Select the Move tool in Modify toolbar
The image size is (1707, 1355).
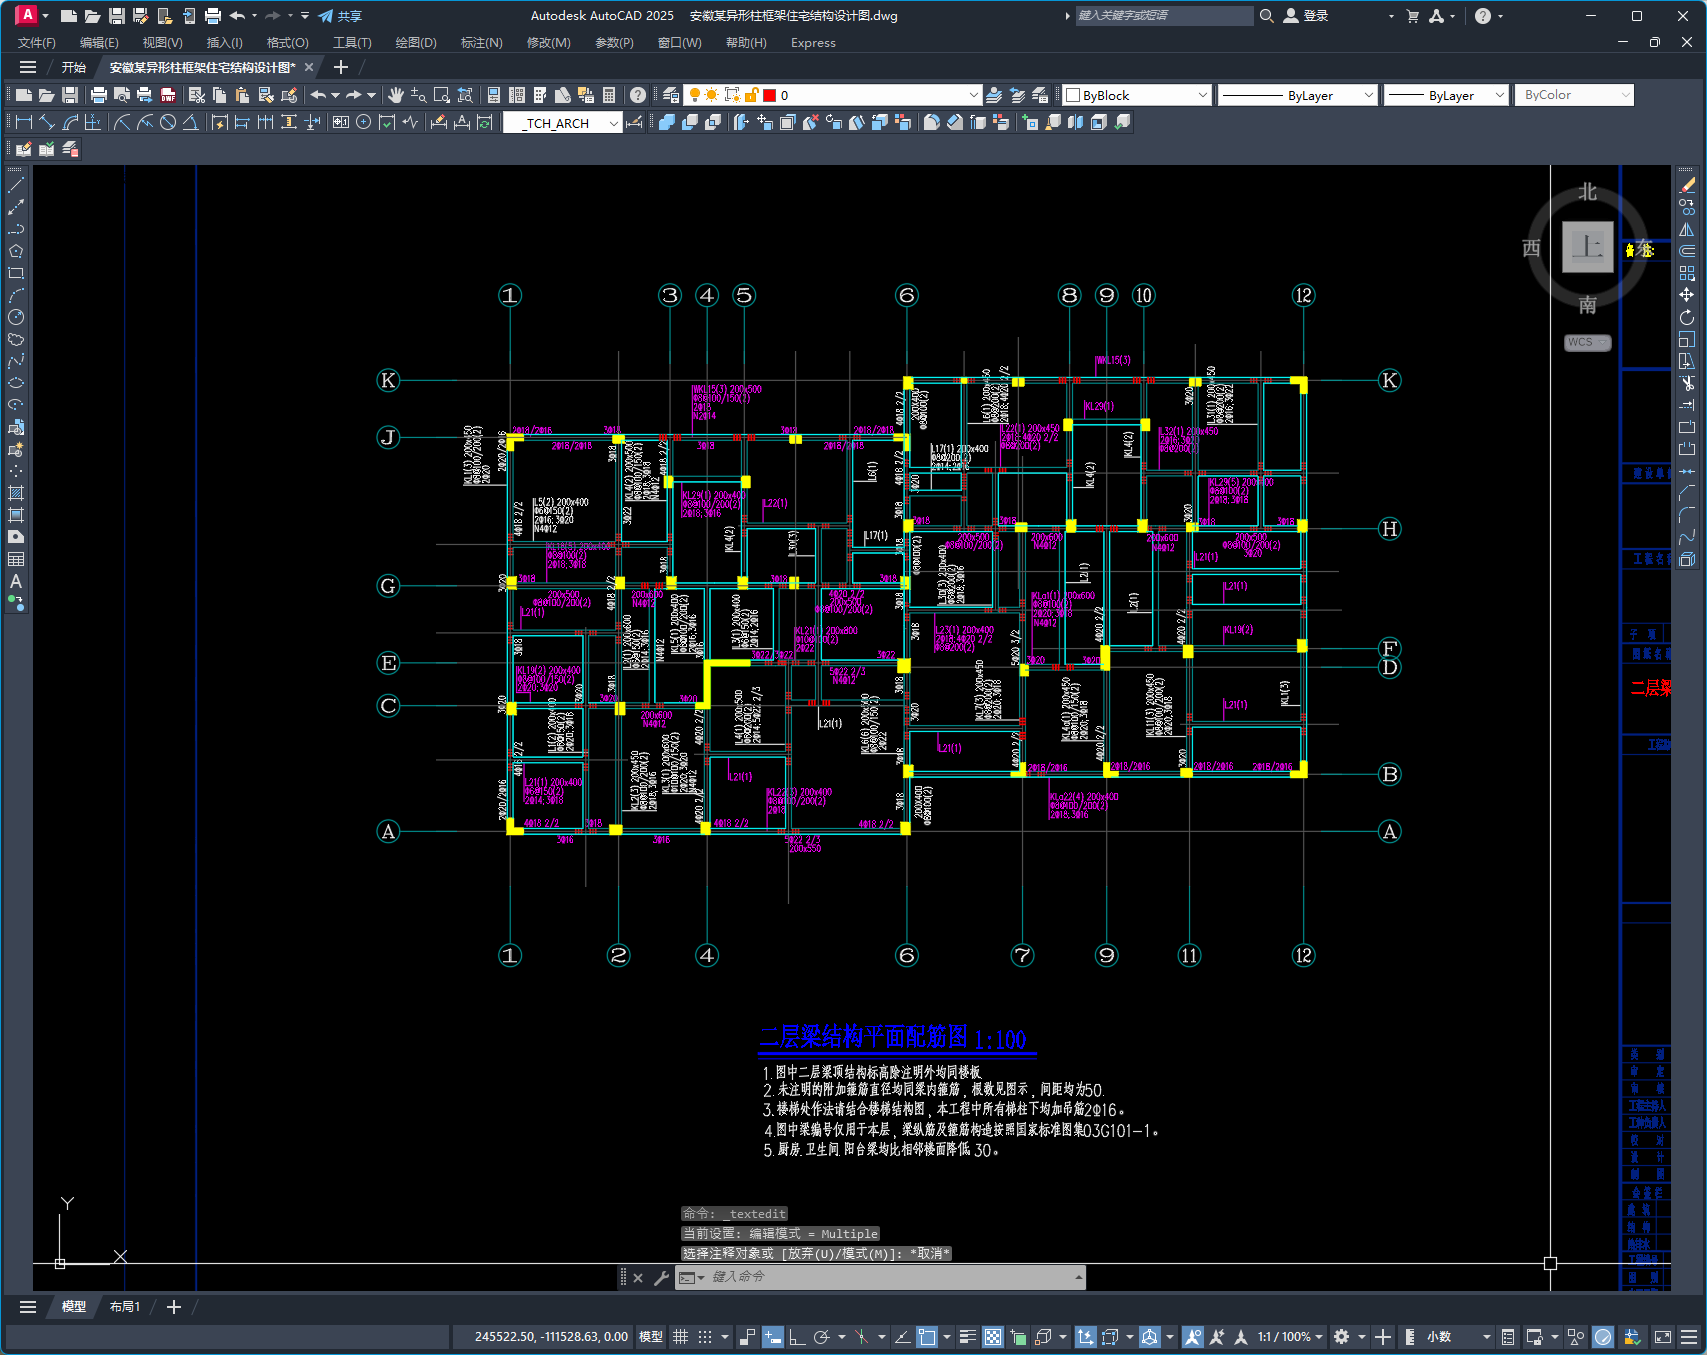pos(1687,295)
